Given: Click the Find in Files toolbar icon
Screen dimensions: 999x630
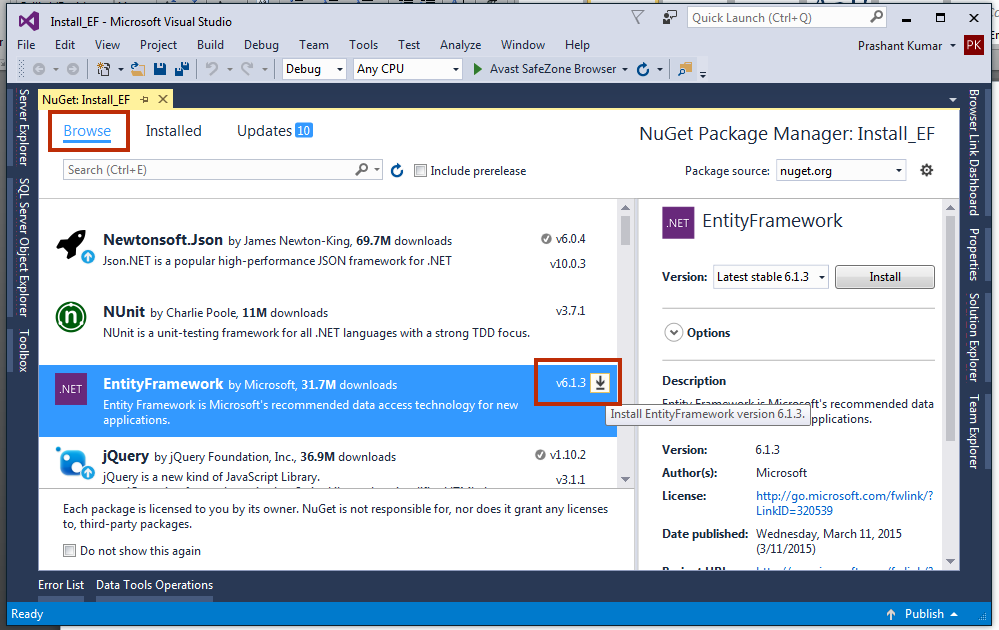Looking at the screenshot, I should (685, 69).
